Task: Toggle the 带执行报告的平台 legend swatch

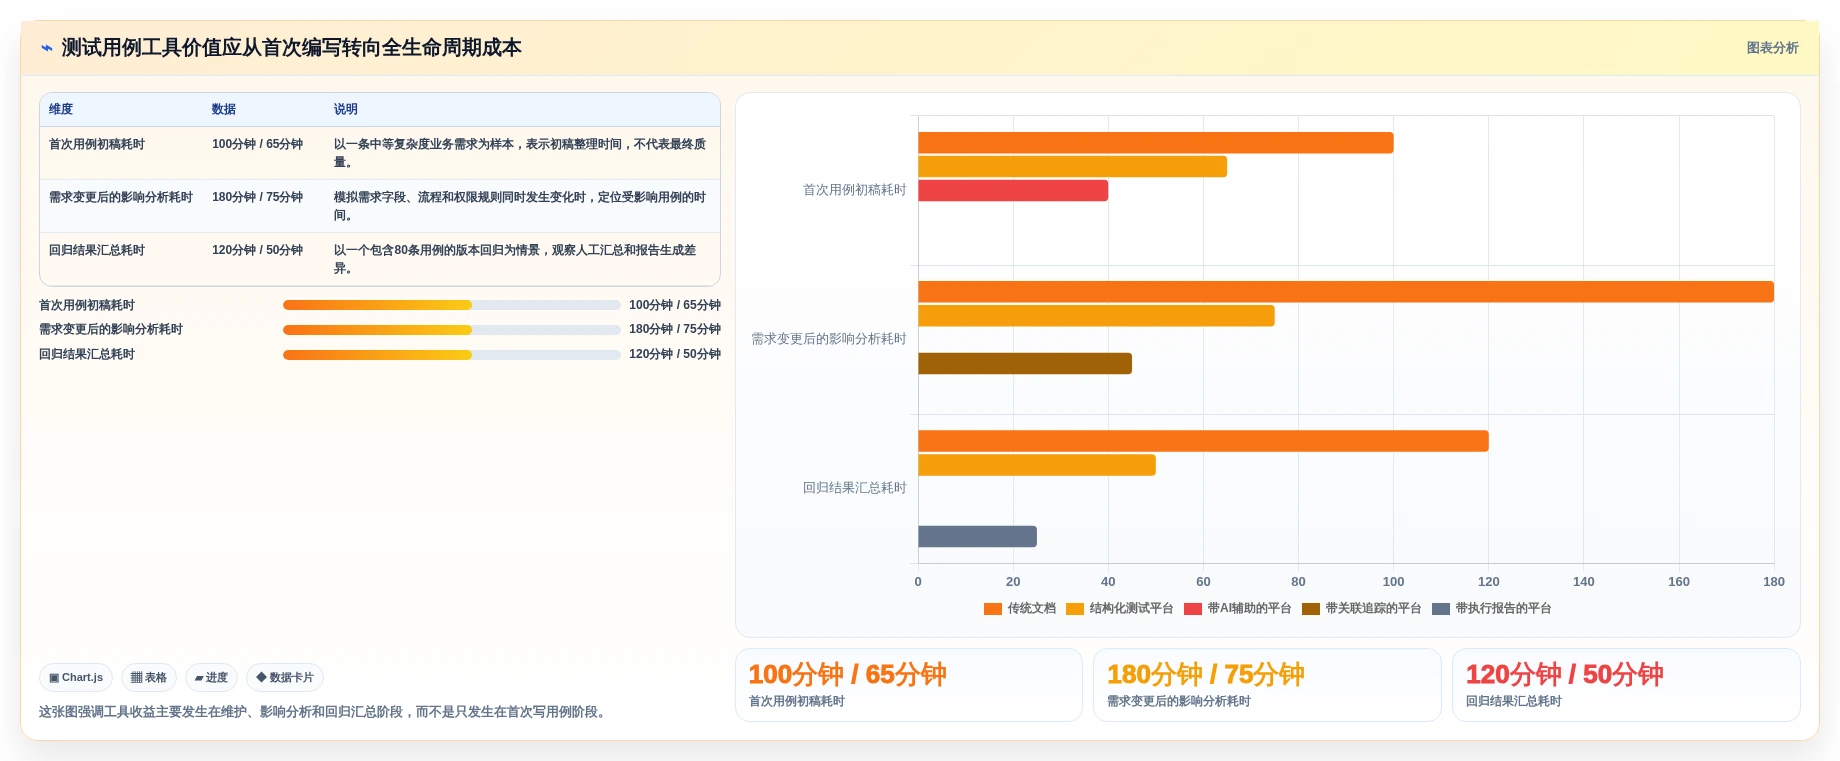Action: click(1441, 608)
